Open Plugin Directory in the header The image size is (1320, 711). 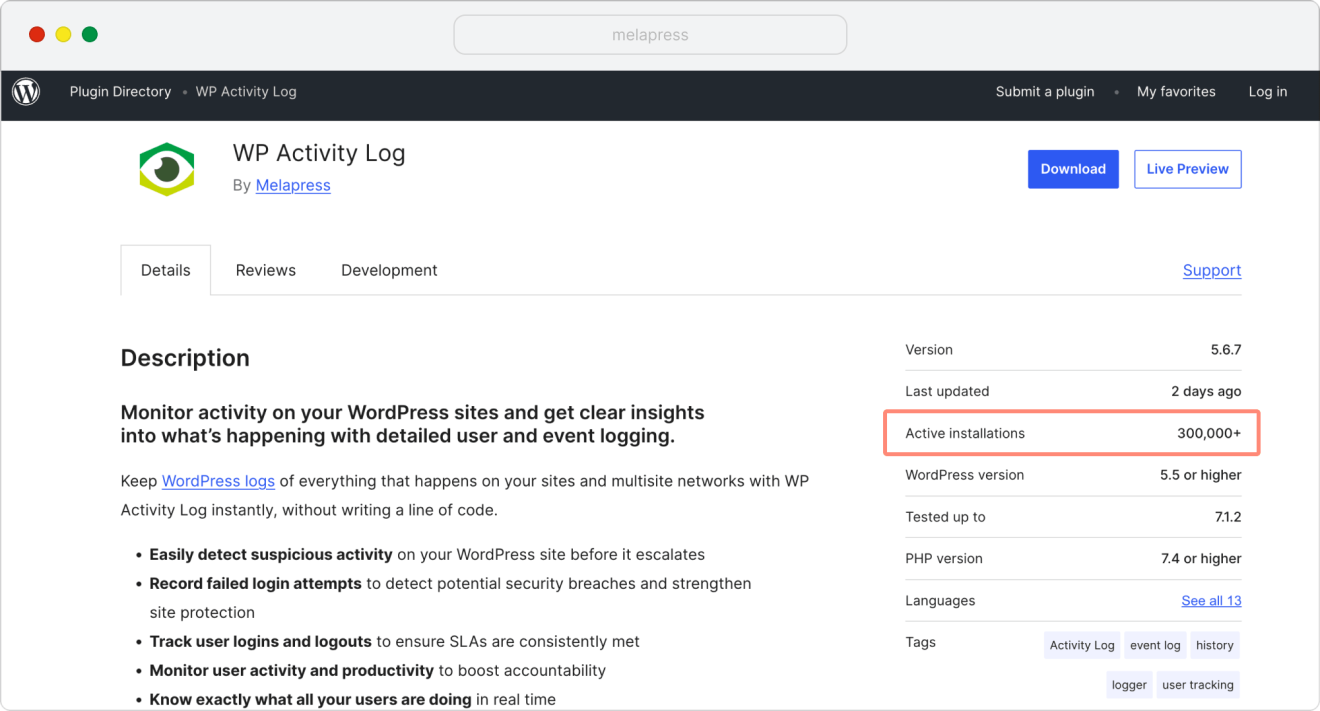pos(120,92)
